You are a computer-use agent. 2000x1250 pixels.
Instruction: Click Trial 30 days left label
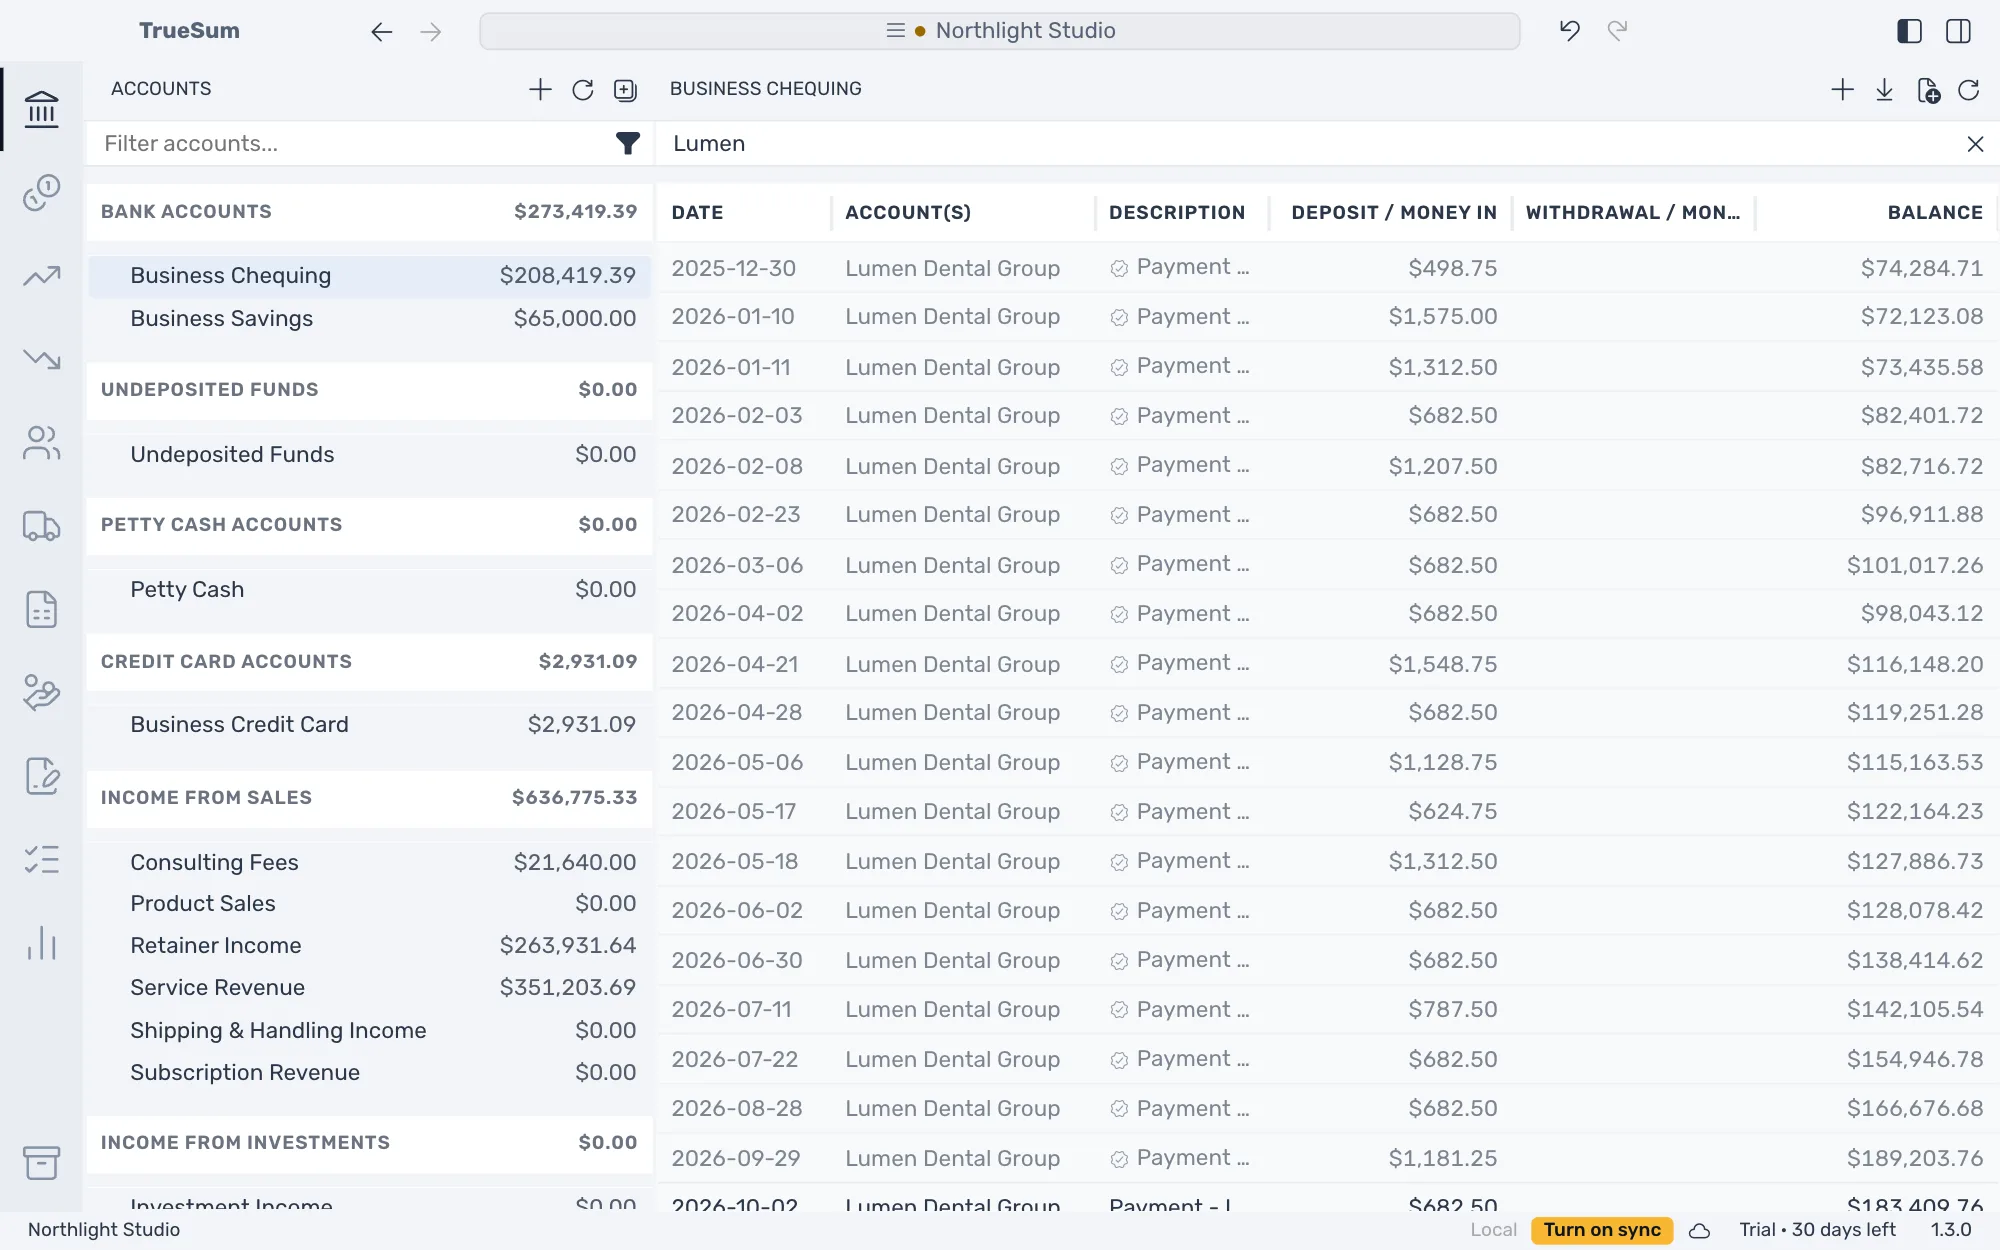coord(1817,1230)
